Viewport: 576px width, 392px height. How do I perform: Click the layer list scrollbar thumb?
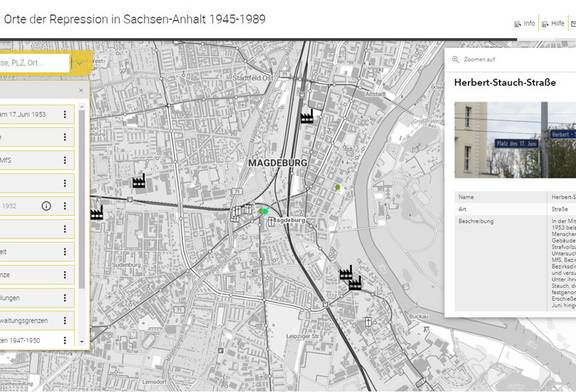[x=82, y=198]
